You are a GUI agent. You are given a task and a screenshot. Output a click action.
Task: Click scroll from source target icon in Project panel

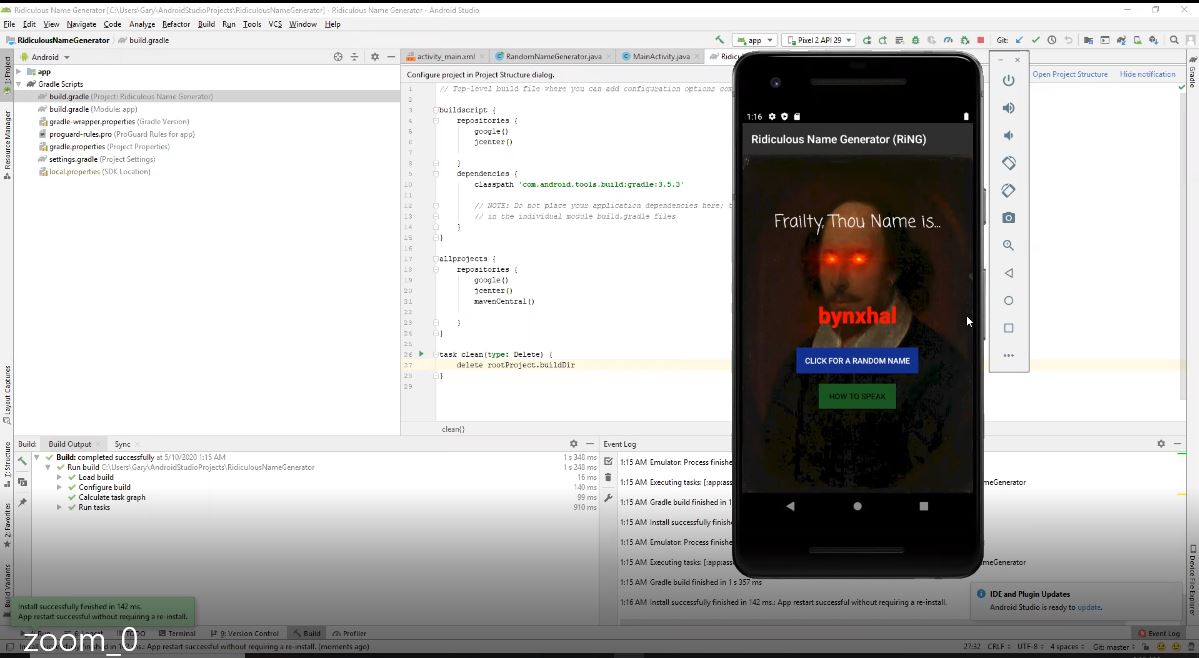pyautogui.click(x=338, y=57)
